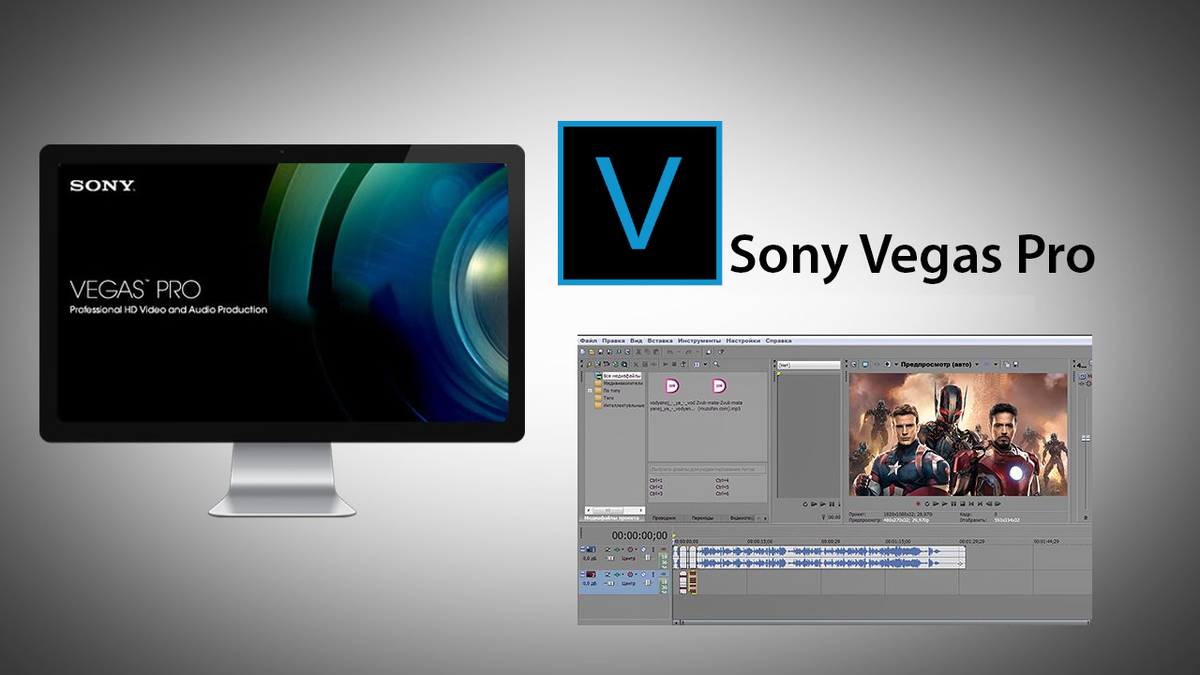1200x675 pixels.
Task: Select the magnifying glass zoom icon in media toolbar
Action: [715, 364]
